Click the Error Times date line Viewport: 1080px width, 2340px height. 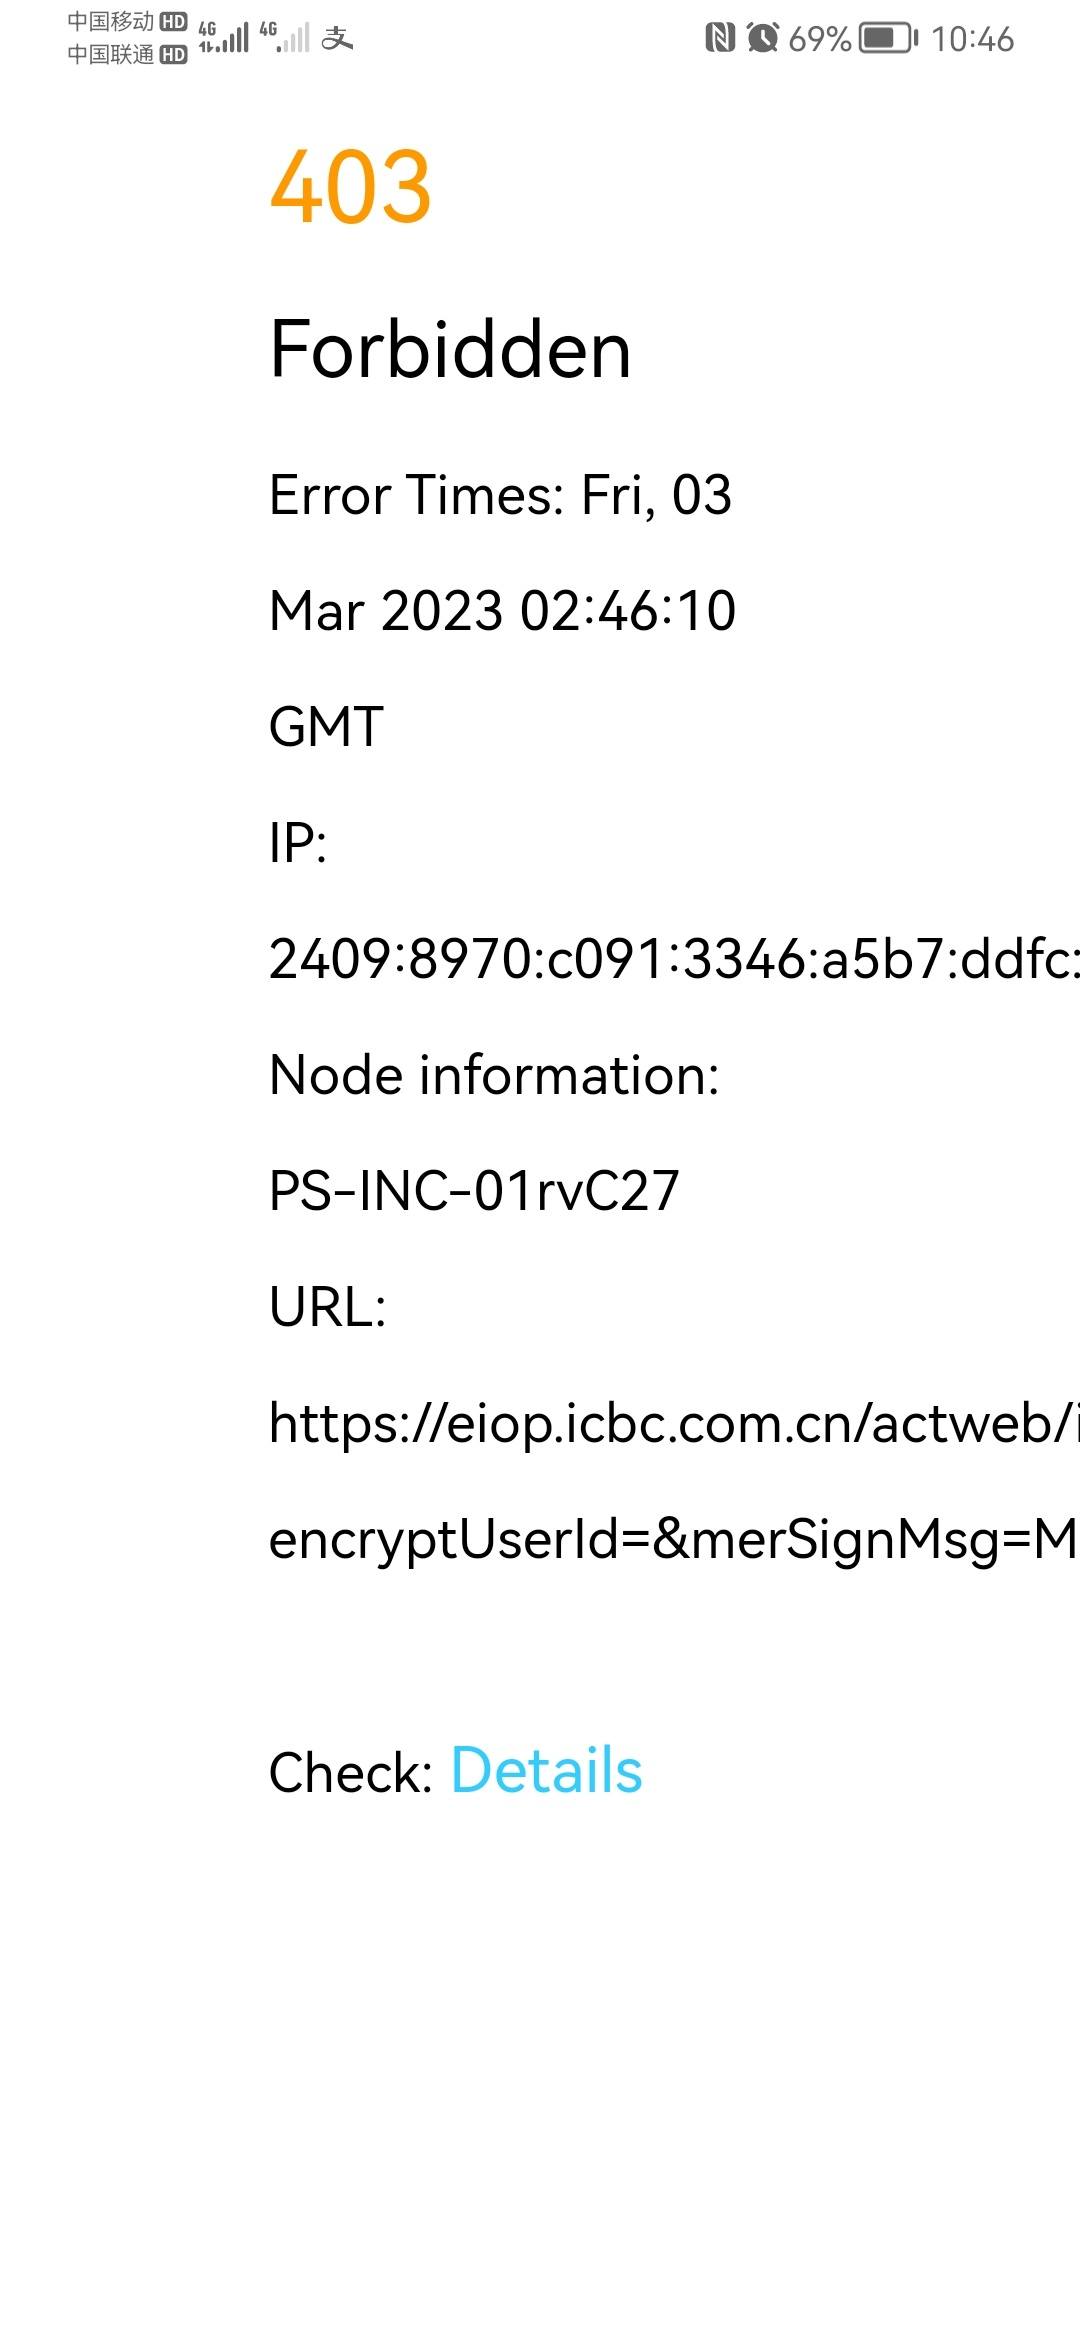point(501,495)
